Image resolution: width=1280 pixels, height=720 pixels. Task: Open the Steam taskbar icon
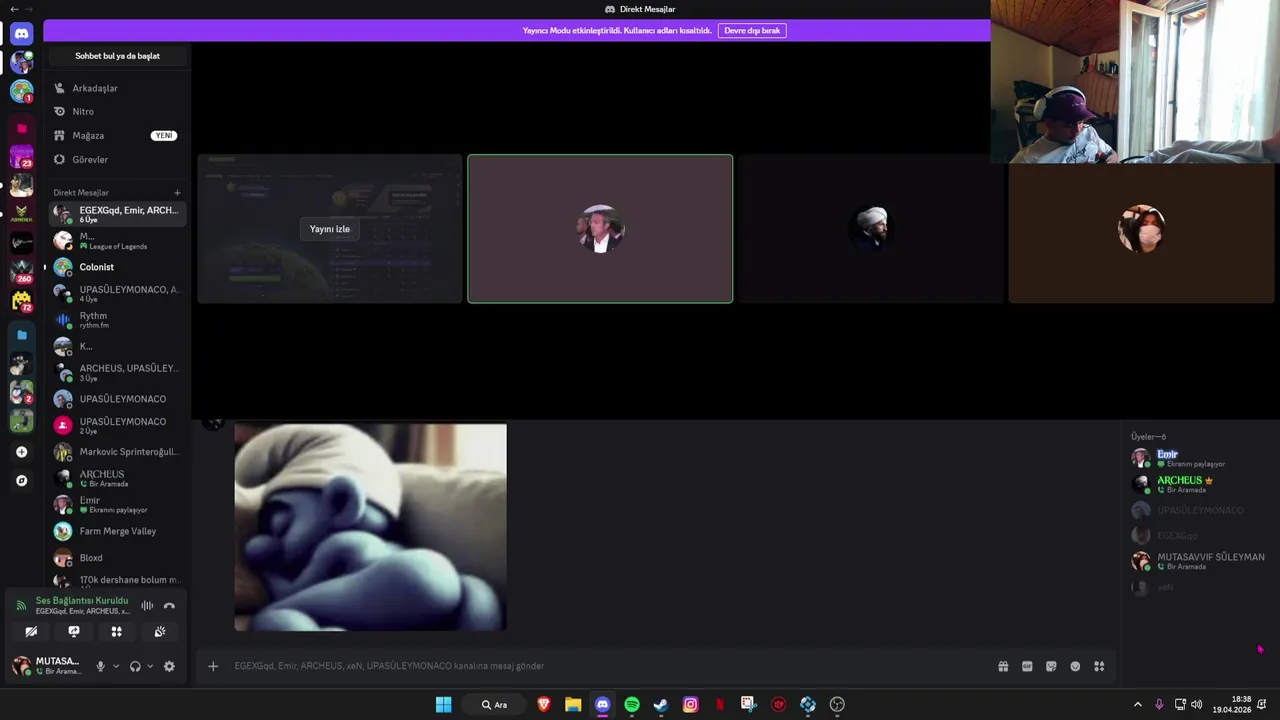click(661, 705)
